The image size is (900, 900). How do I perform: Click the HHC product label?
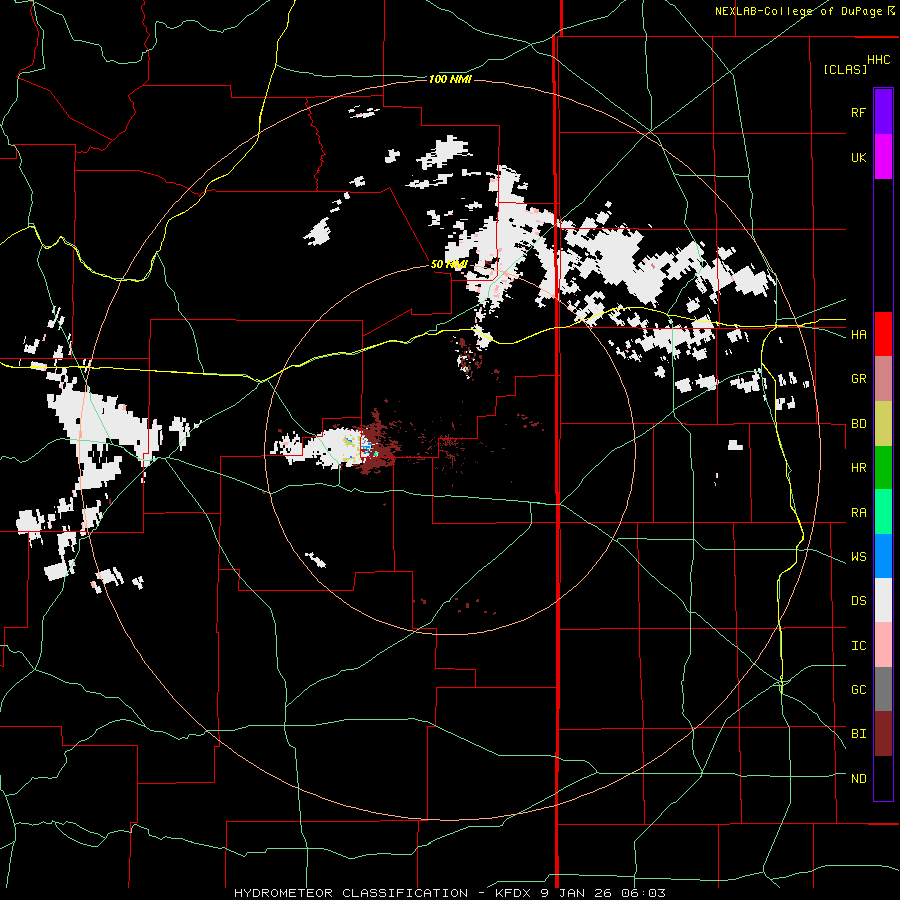click(x=879, y=60)
